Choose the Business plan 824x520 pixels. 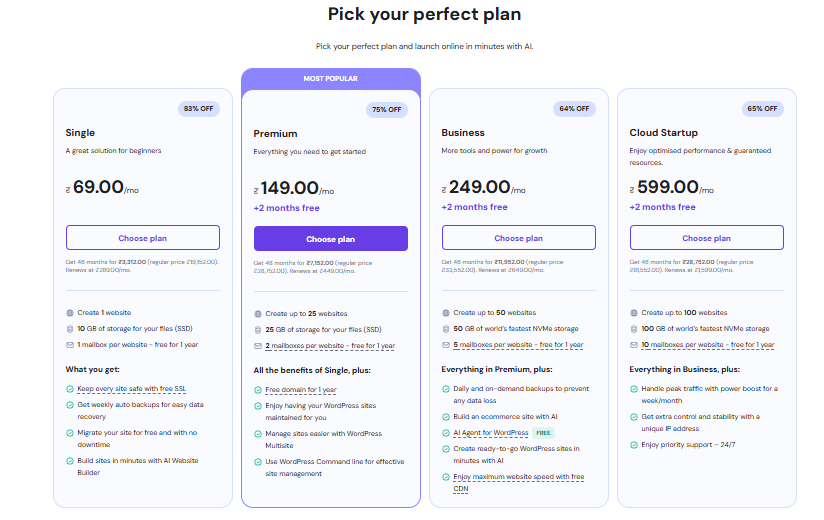[x=519, y=238]
